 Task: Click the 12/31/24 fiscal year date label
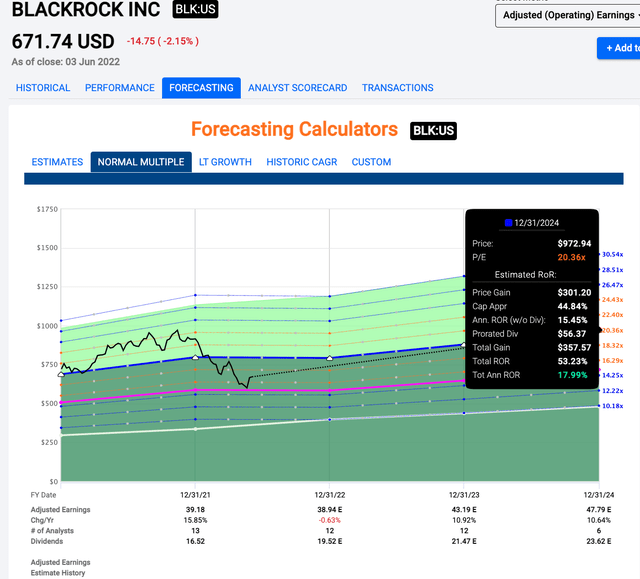(599, 495)
